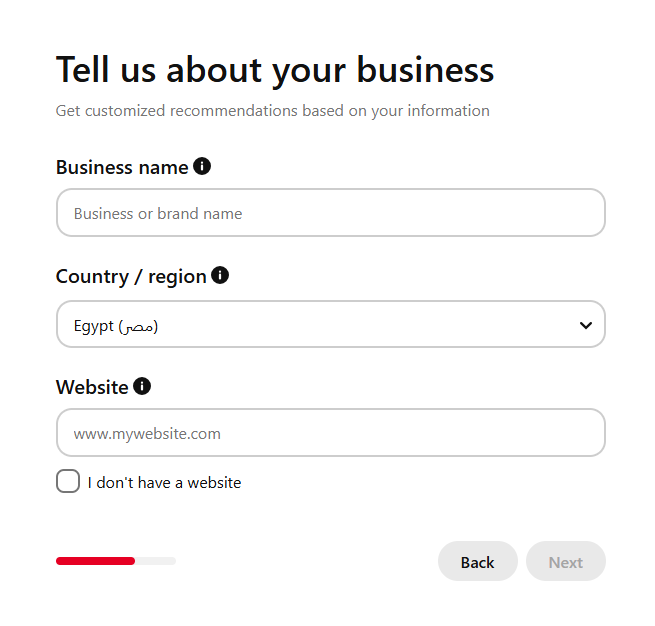Focus the Website URL input field
The width and height of the screenshot is (655, 626).
[x=330, y=434]
